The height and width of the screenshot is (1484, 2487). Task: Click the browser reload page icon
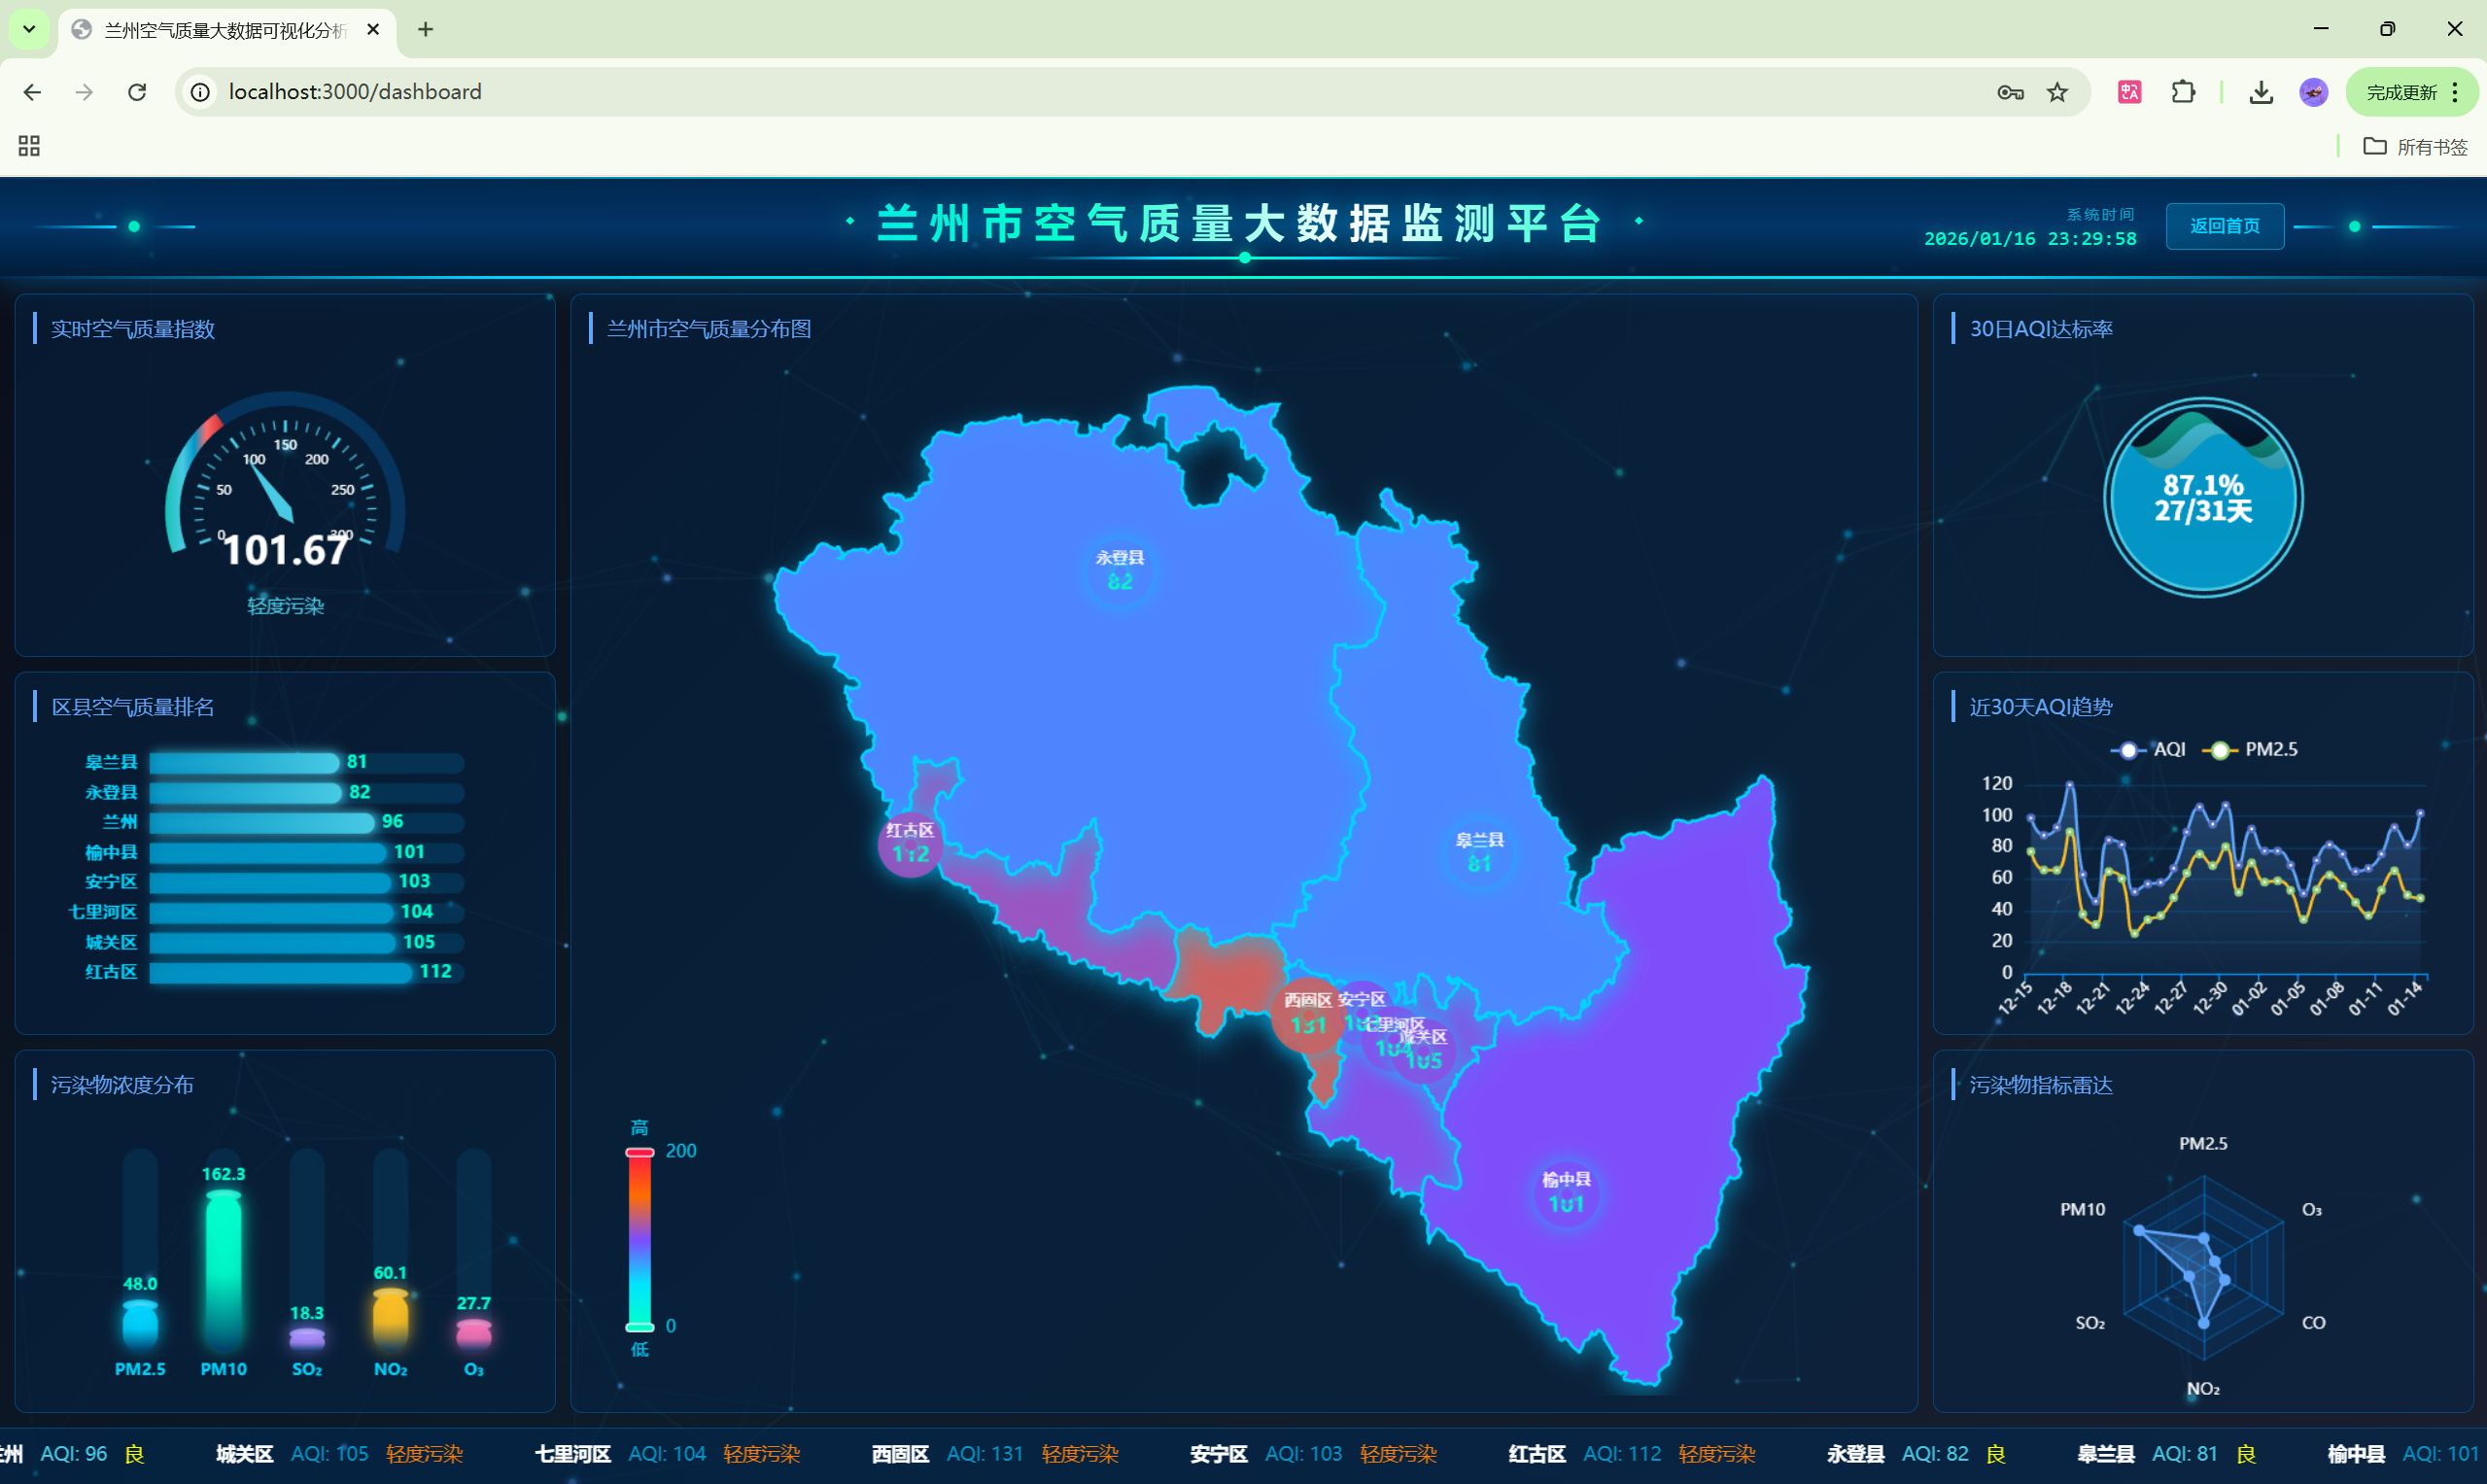(x=137, y=92)
